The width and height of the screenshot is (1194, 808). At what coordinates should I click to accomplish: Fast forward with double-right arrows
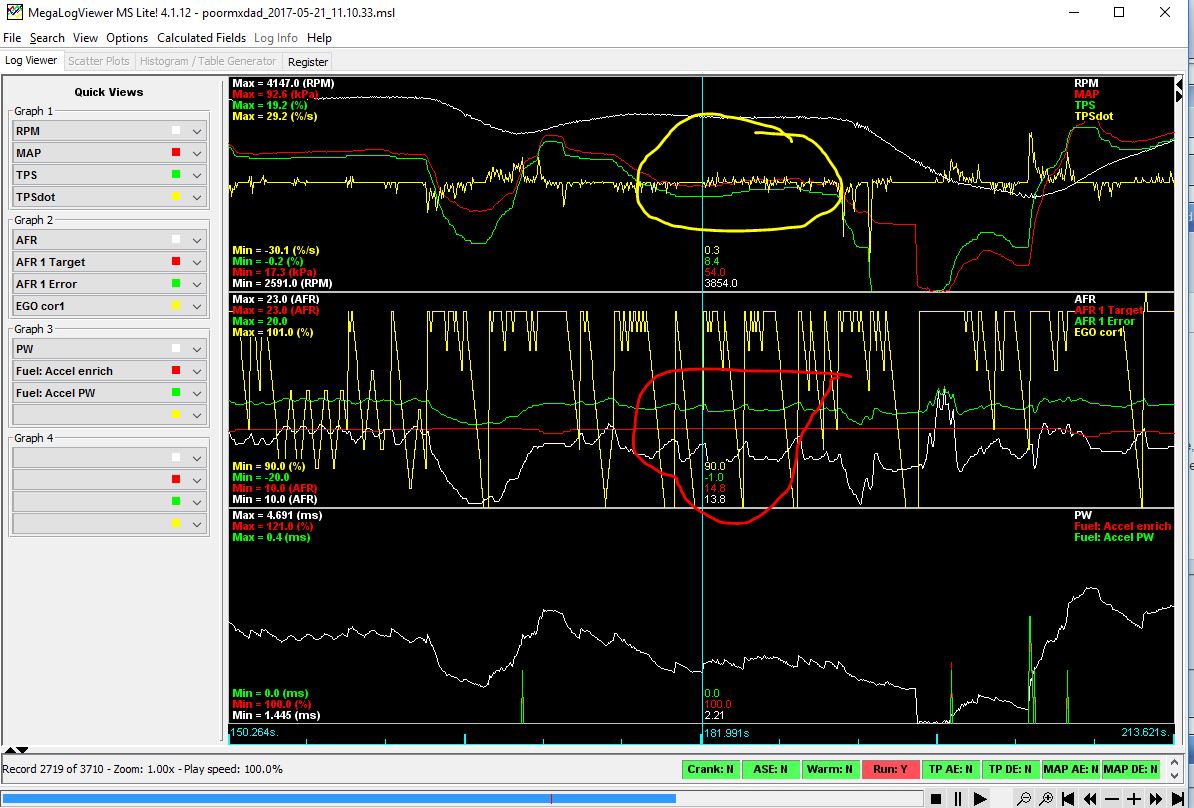pyautogui.click(x=1156, y=798)
